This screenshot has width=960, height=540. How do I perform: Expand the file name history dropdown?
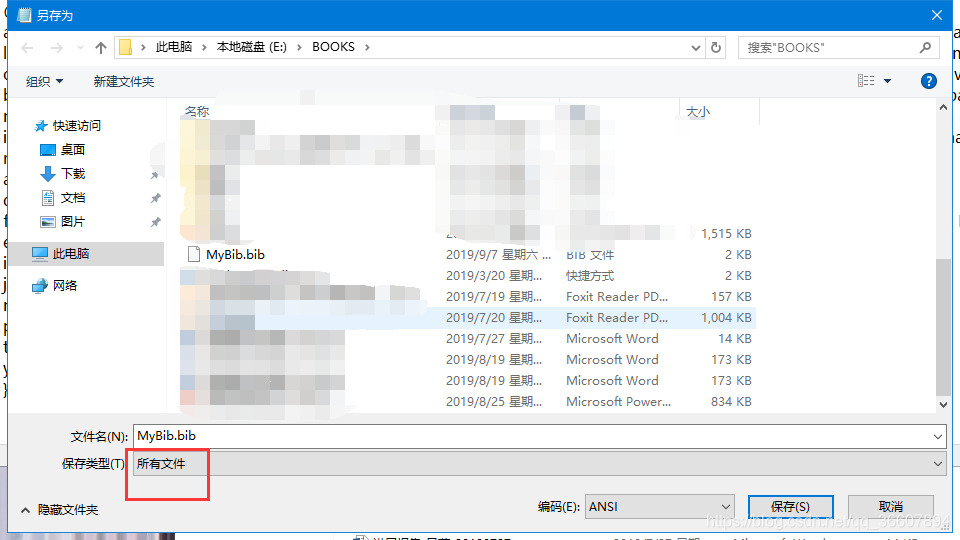937,437
